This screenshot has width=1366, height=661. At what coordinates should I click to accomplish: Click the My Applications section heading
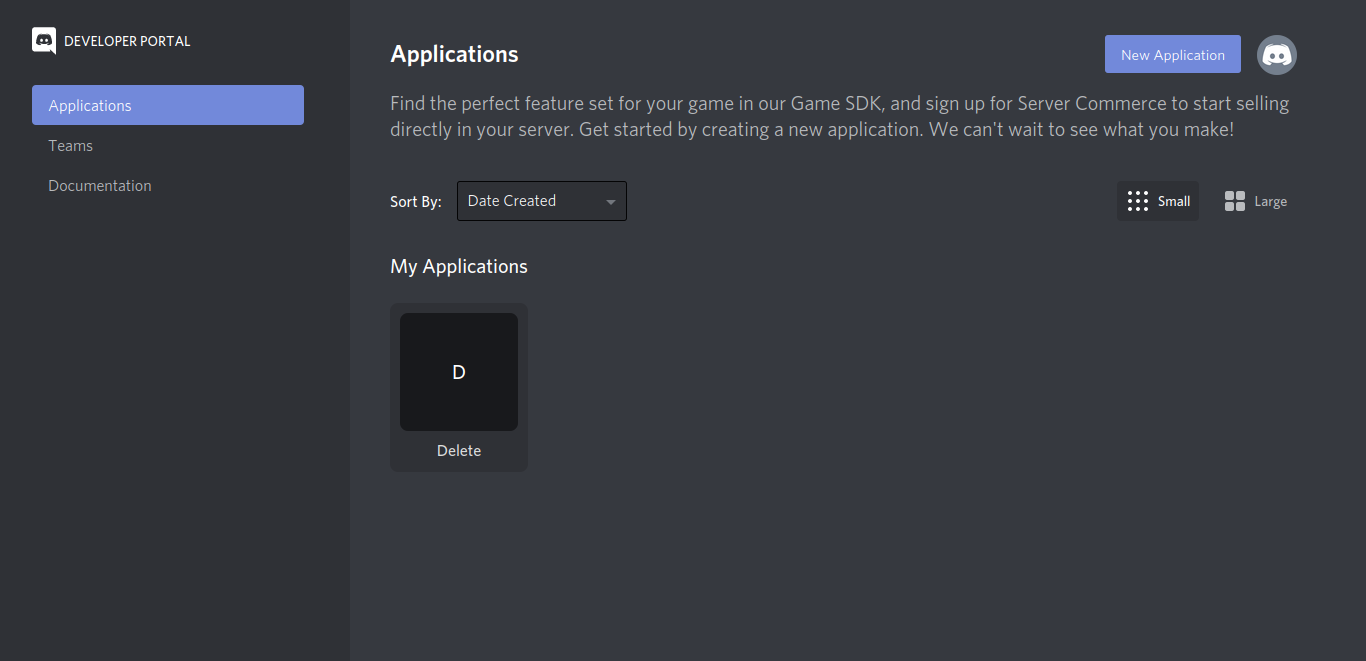[459, 267]
